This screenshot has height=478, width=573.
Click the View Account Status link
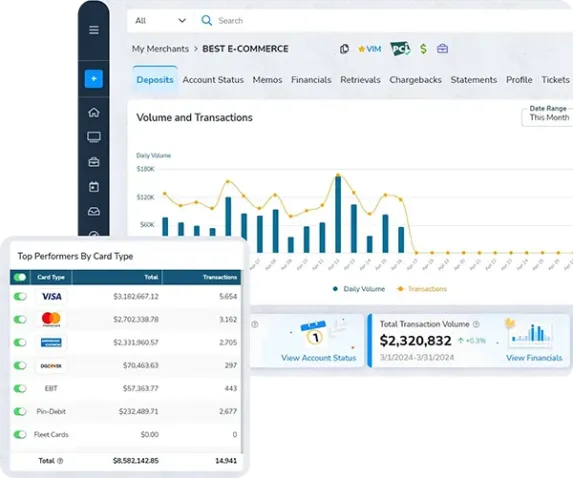point(318,358)
